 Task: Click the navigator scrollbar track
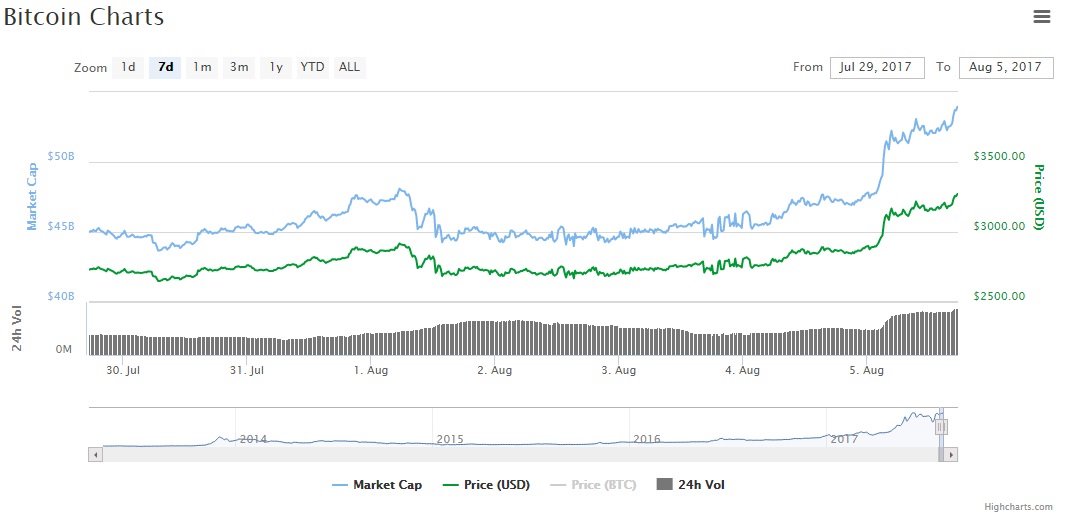click(x=520, y=454)
